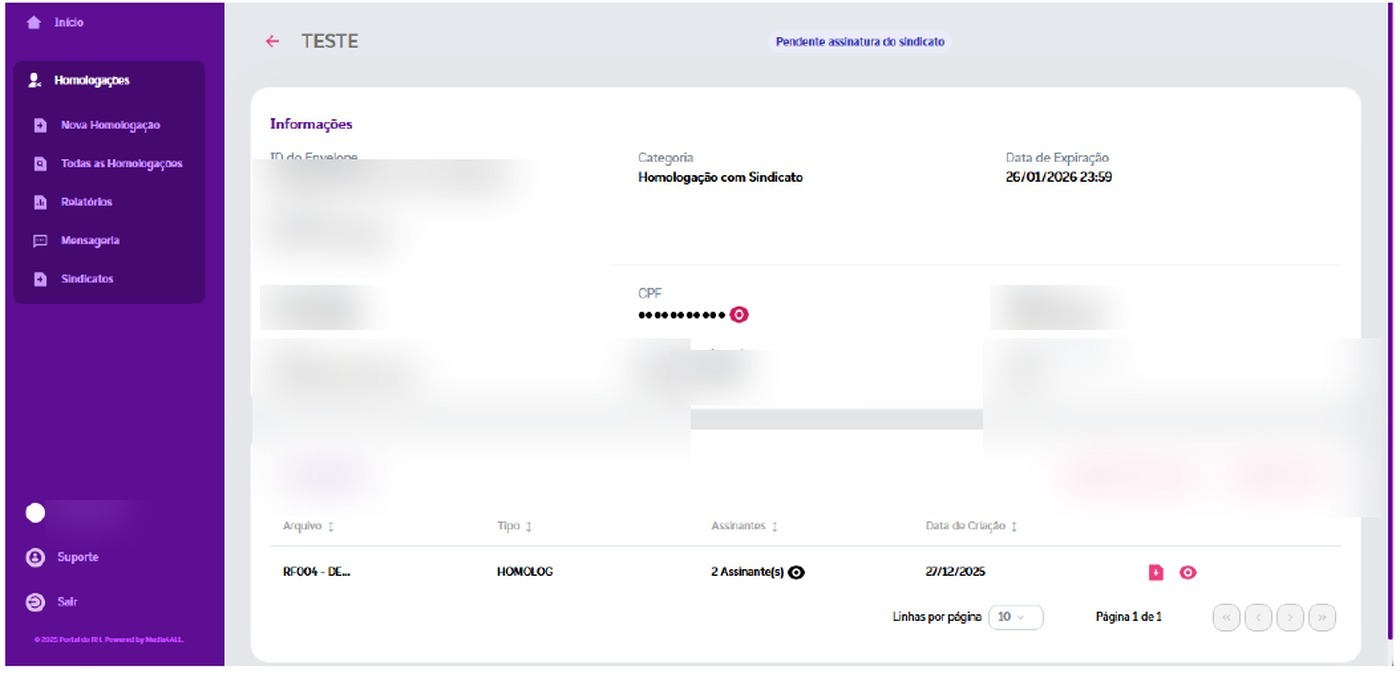Click the Informações section heading
The image size is (1400, 674).
(311, 125)
